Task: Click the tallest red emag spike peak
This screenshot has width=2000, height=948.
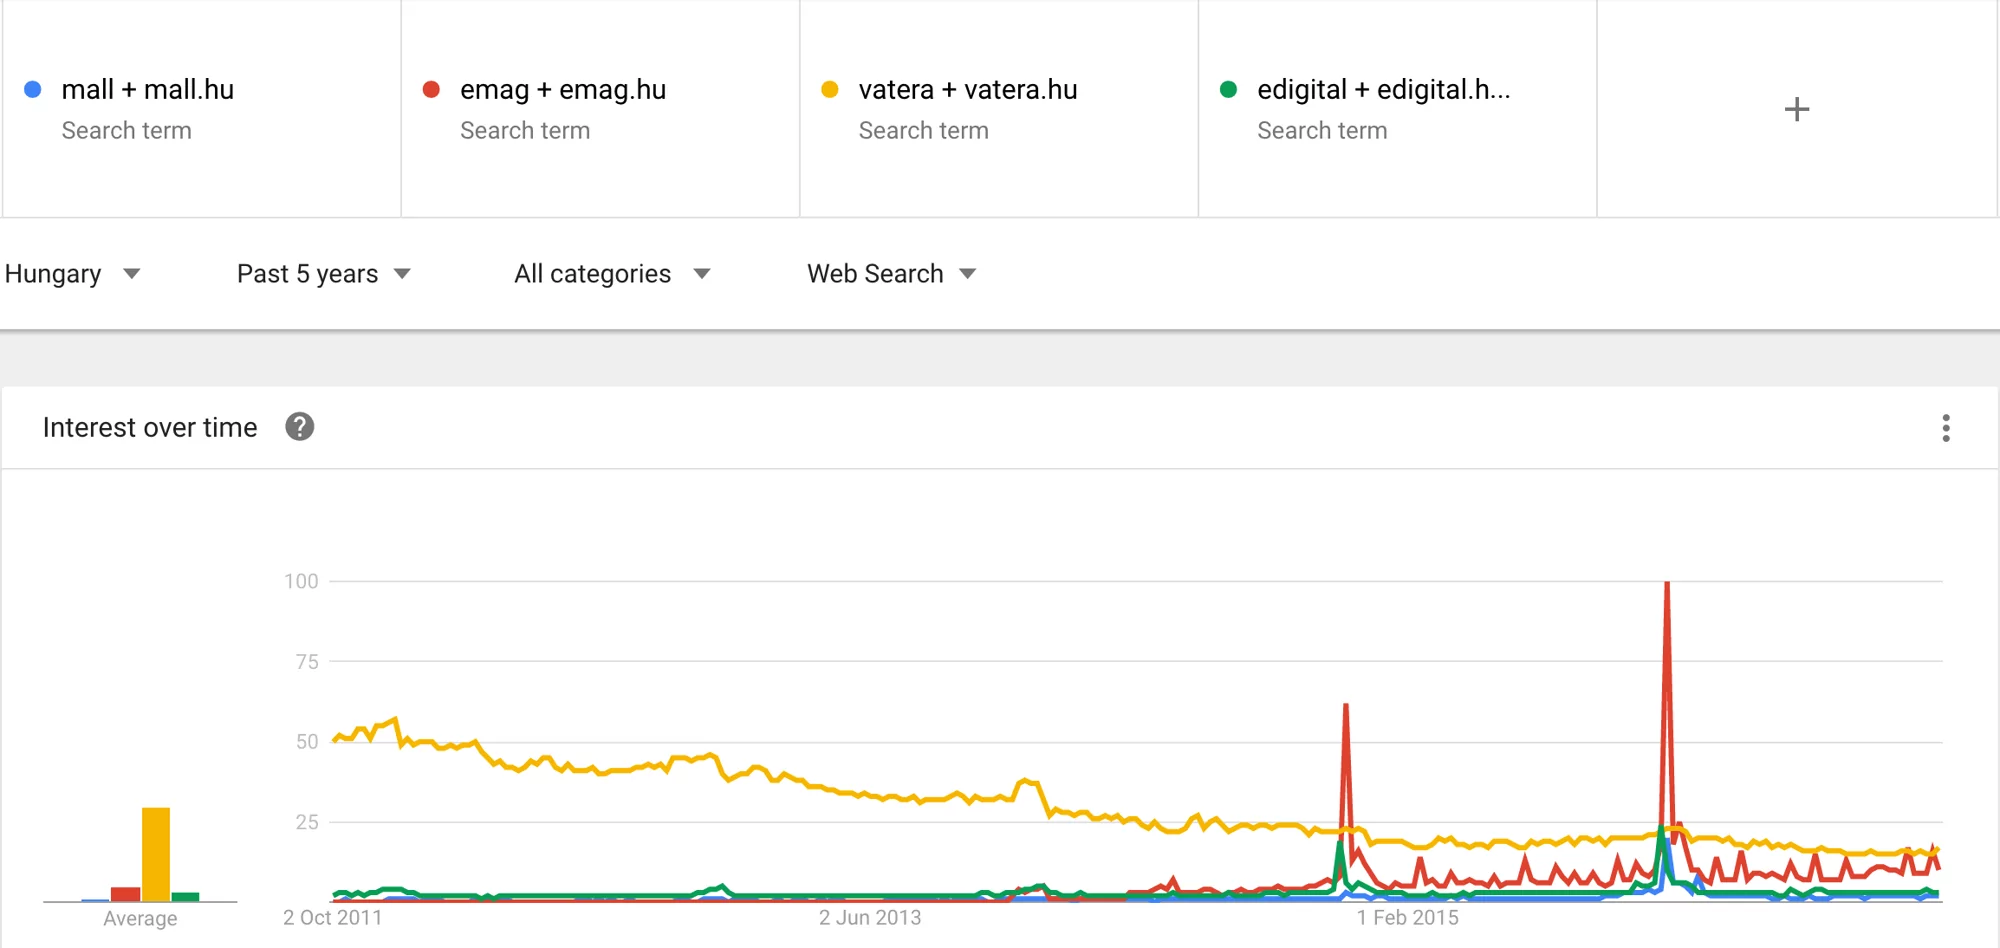Action: [1667, 584]
